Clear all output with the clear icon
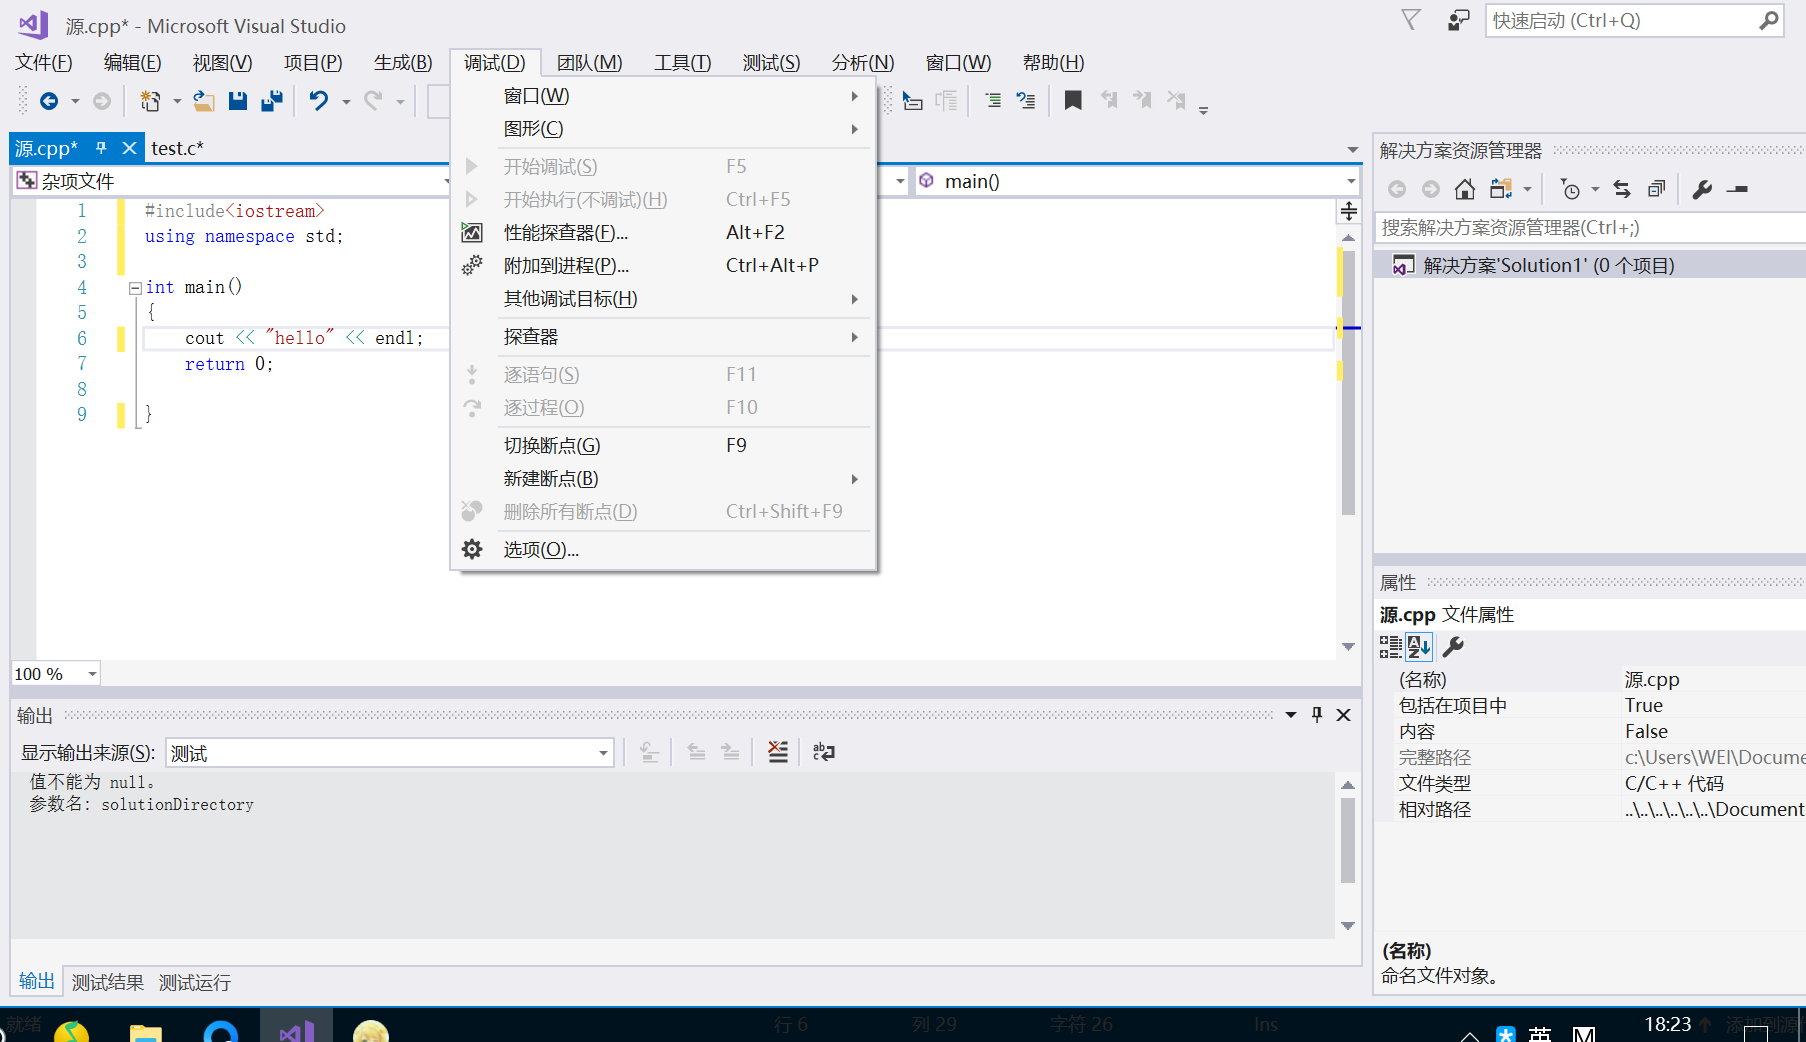This screenshot has width=1806, height=1042. (x=778, y=752)
